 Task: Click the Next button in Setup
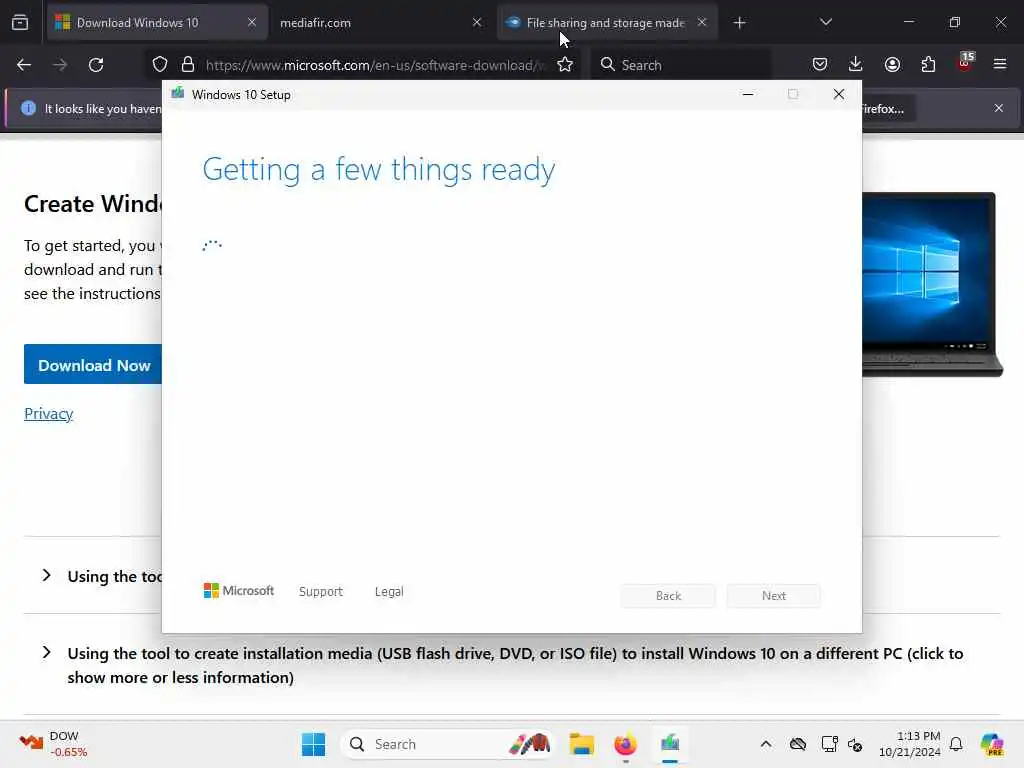click(x=774, y=596)
